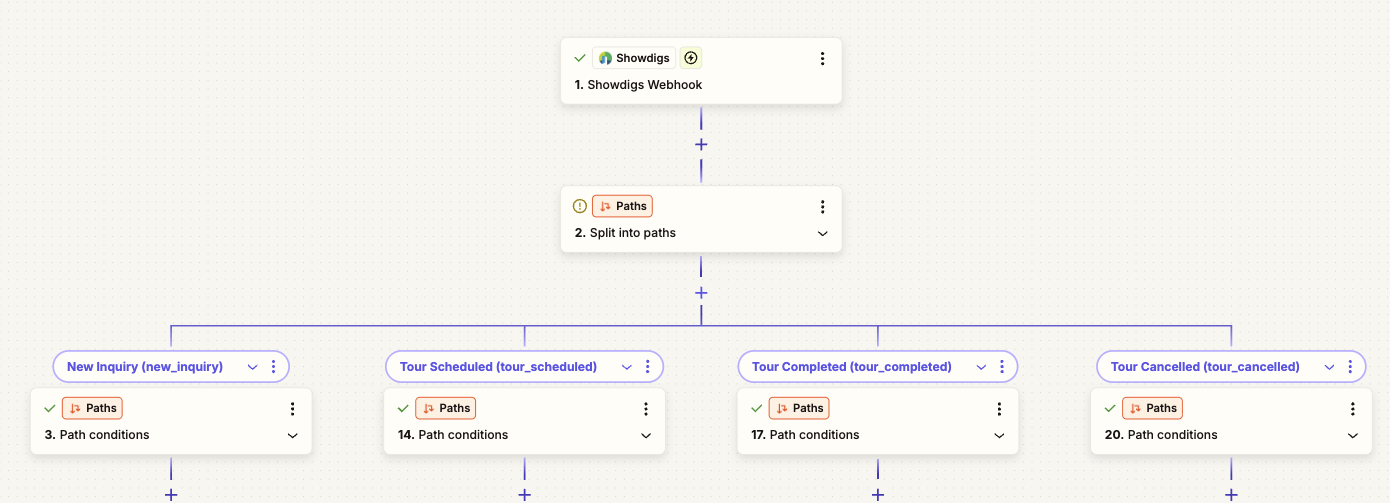
Task: Select the New Inquiry (new_inquiry) path label
Action: click(x=145, y=367)
